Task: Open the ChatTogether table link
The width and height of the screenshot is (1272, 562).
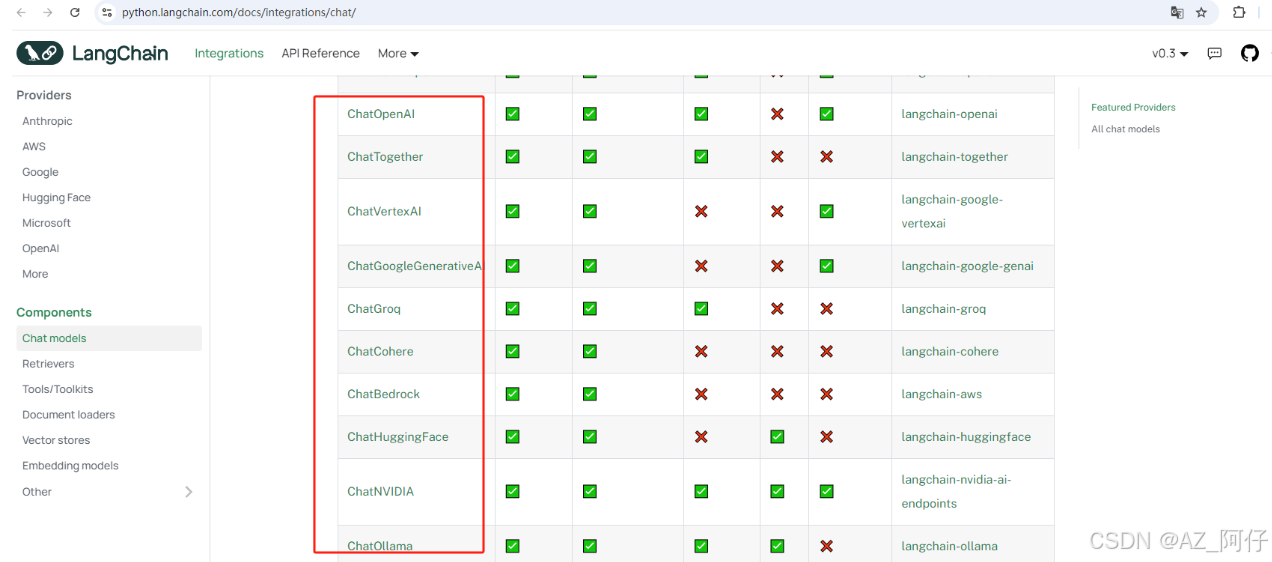Action: point(385,157)
